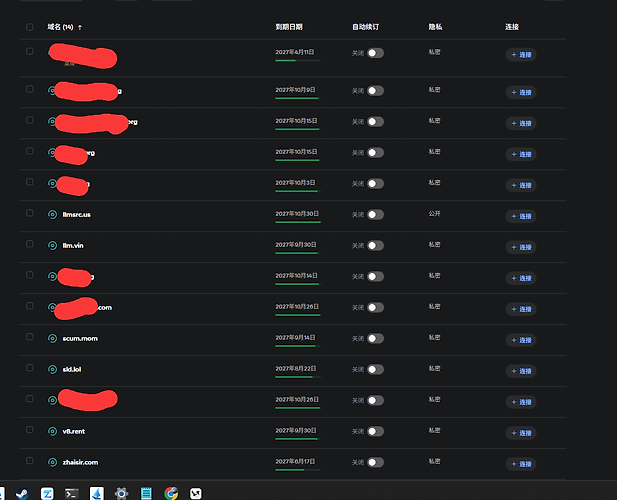
Task: Click the date 2027年9月14日
Action: tap(295, 338)
